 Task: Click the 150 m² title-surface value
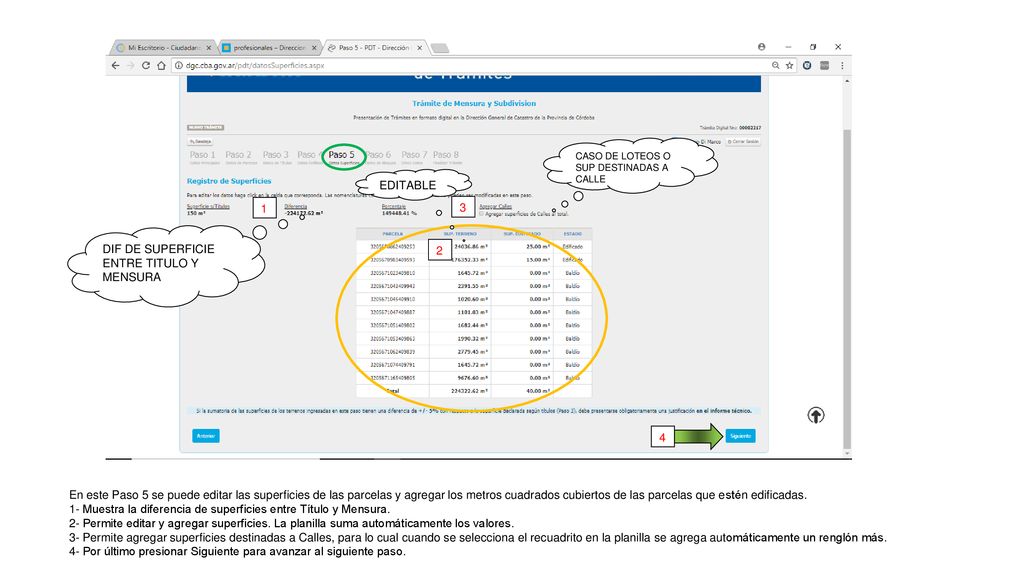click(196, 213)
